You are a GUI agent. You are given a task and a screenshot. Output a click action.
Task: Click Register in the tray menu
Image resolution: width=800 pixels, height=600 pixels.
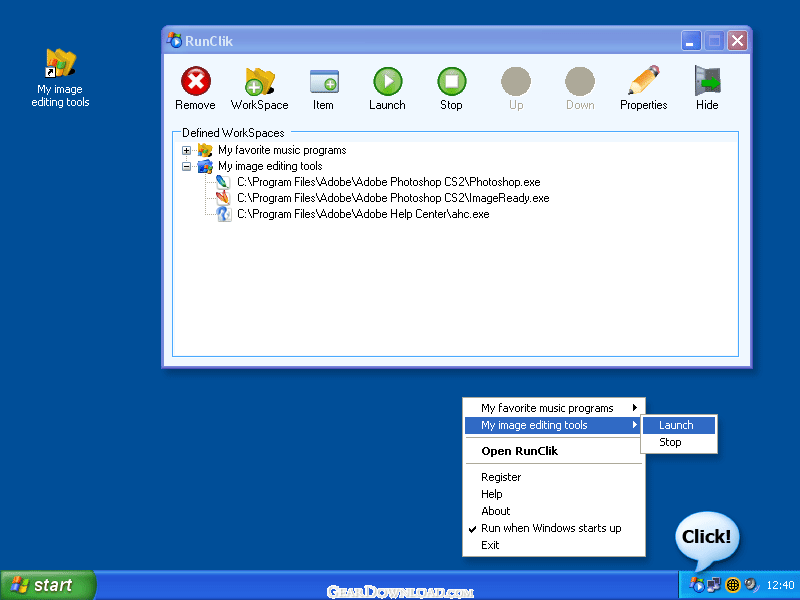(x=554, y=477)
